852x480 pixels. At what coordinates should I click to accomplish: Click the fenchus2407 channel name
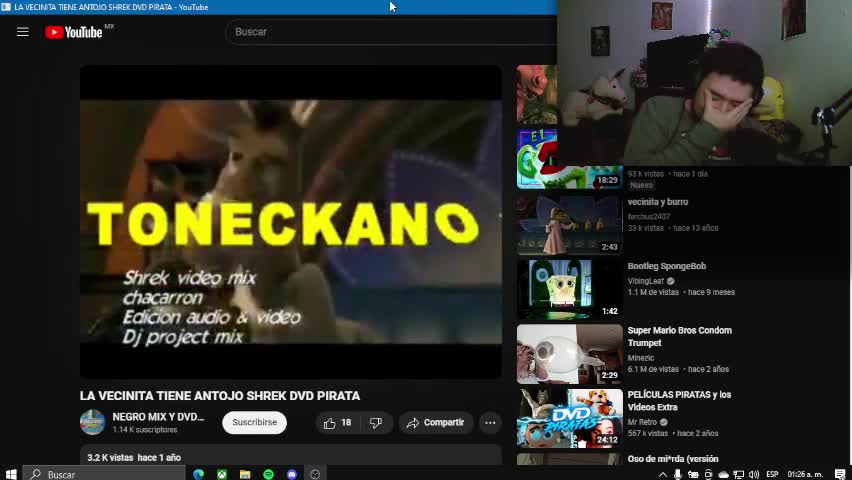pyautogui.click(x=649, y=216)
